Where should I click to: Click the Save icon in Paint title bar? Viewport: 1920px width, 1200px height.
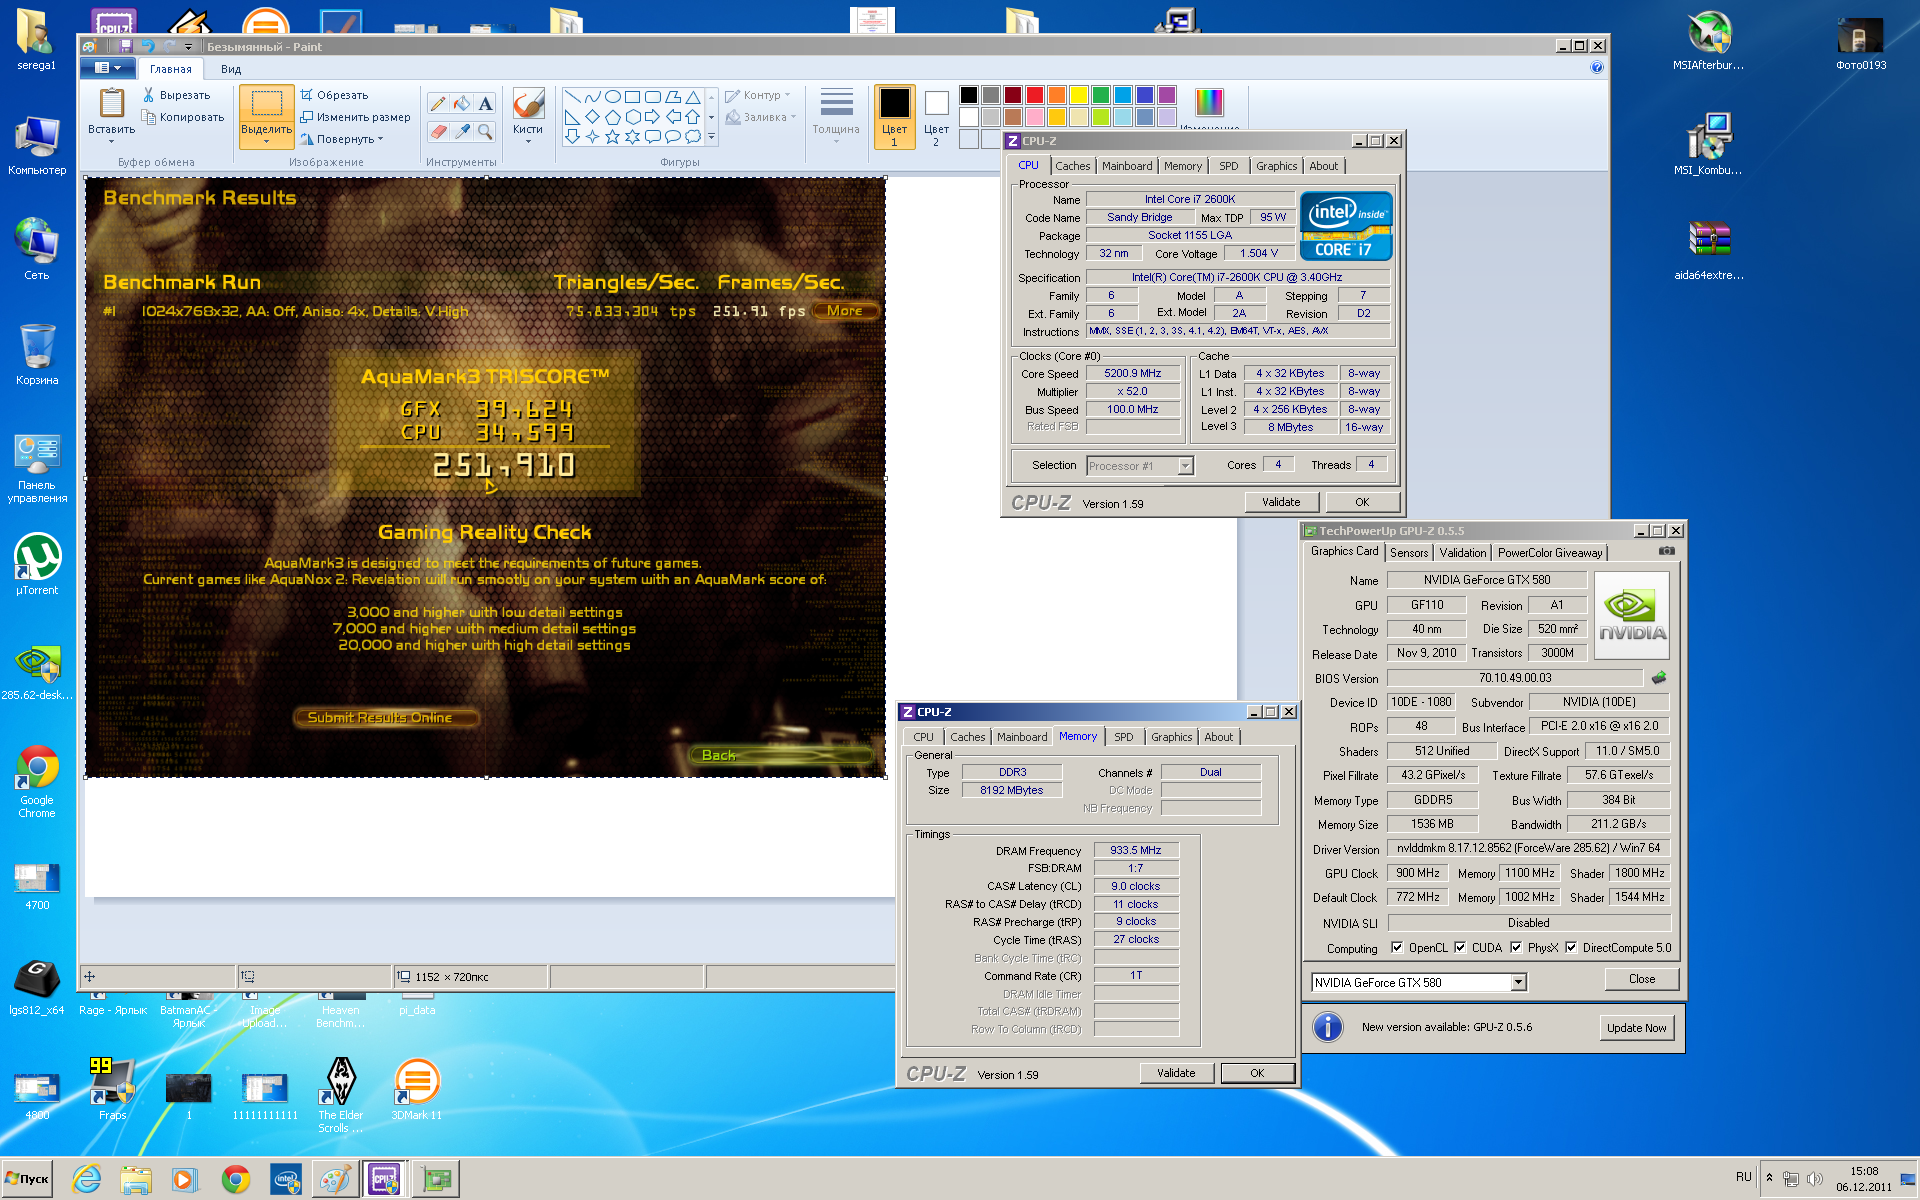click(126, 46)
